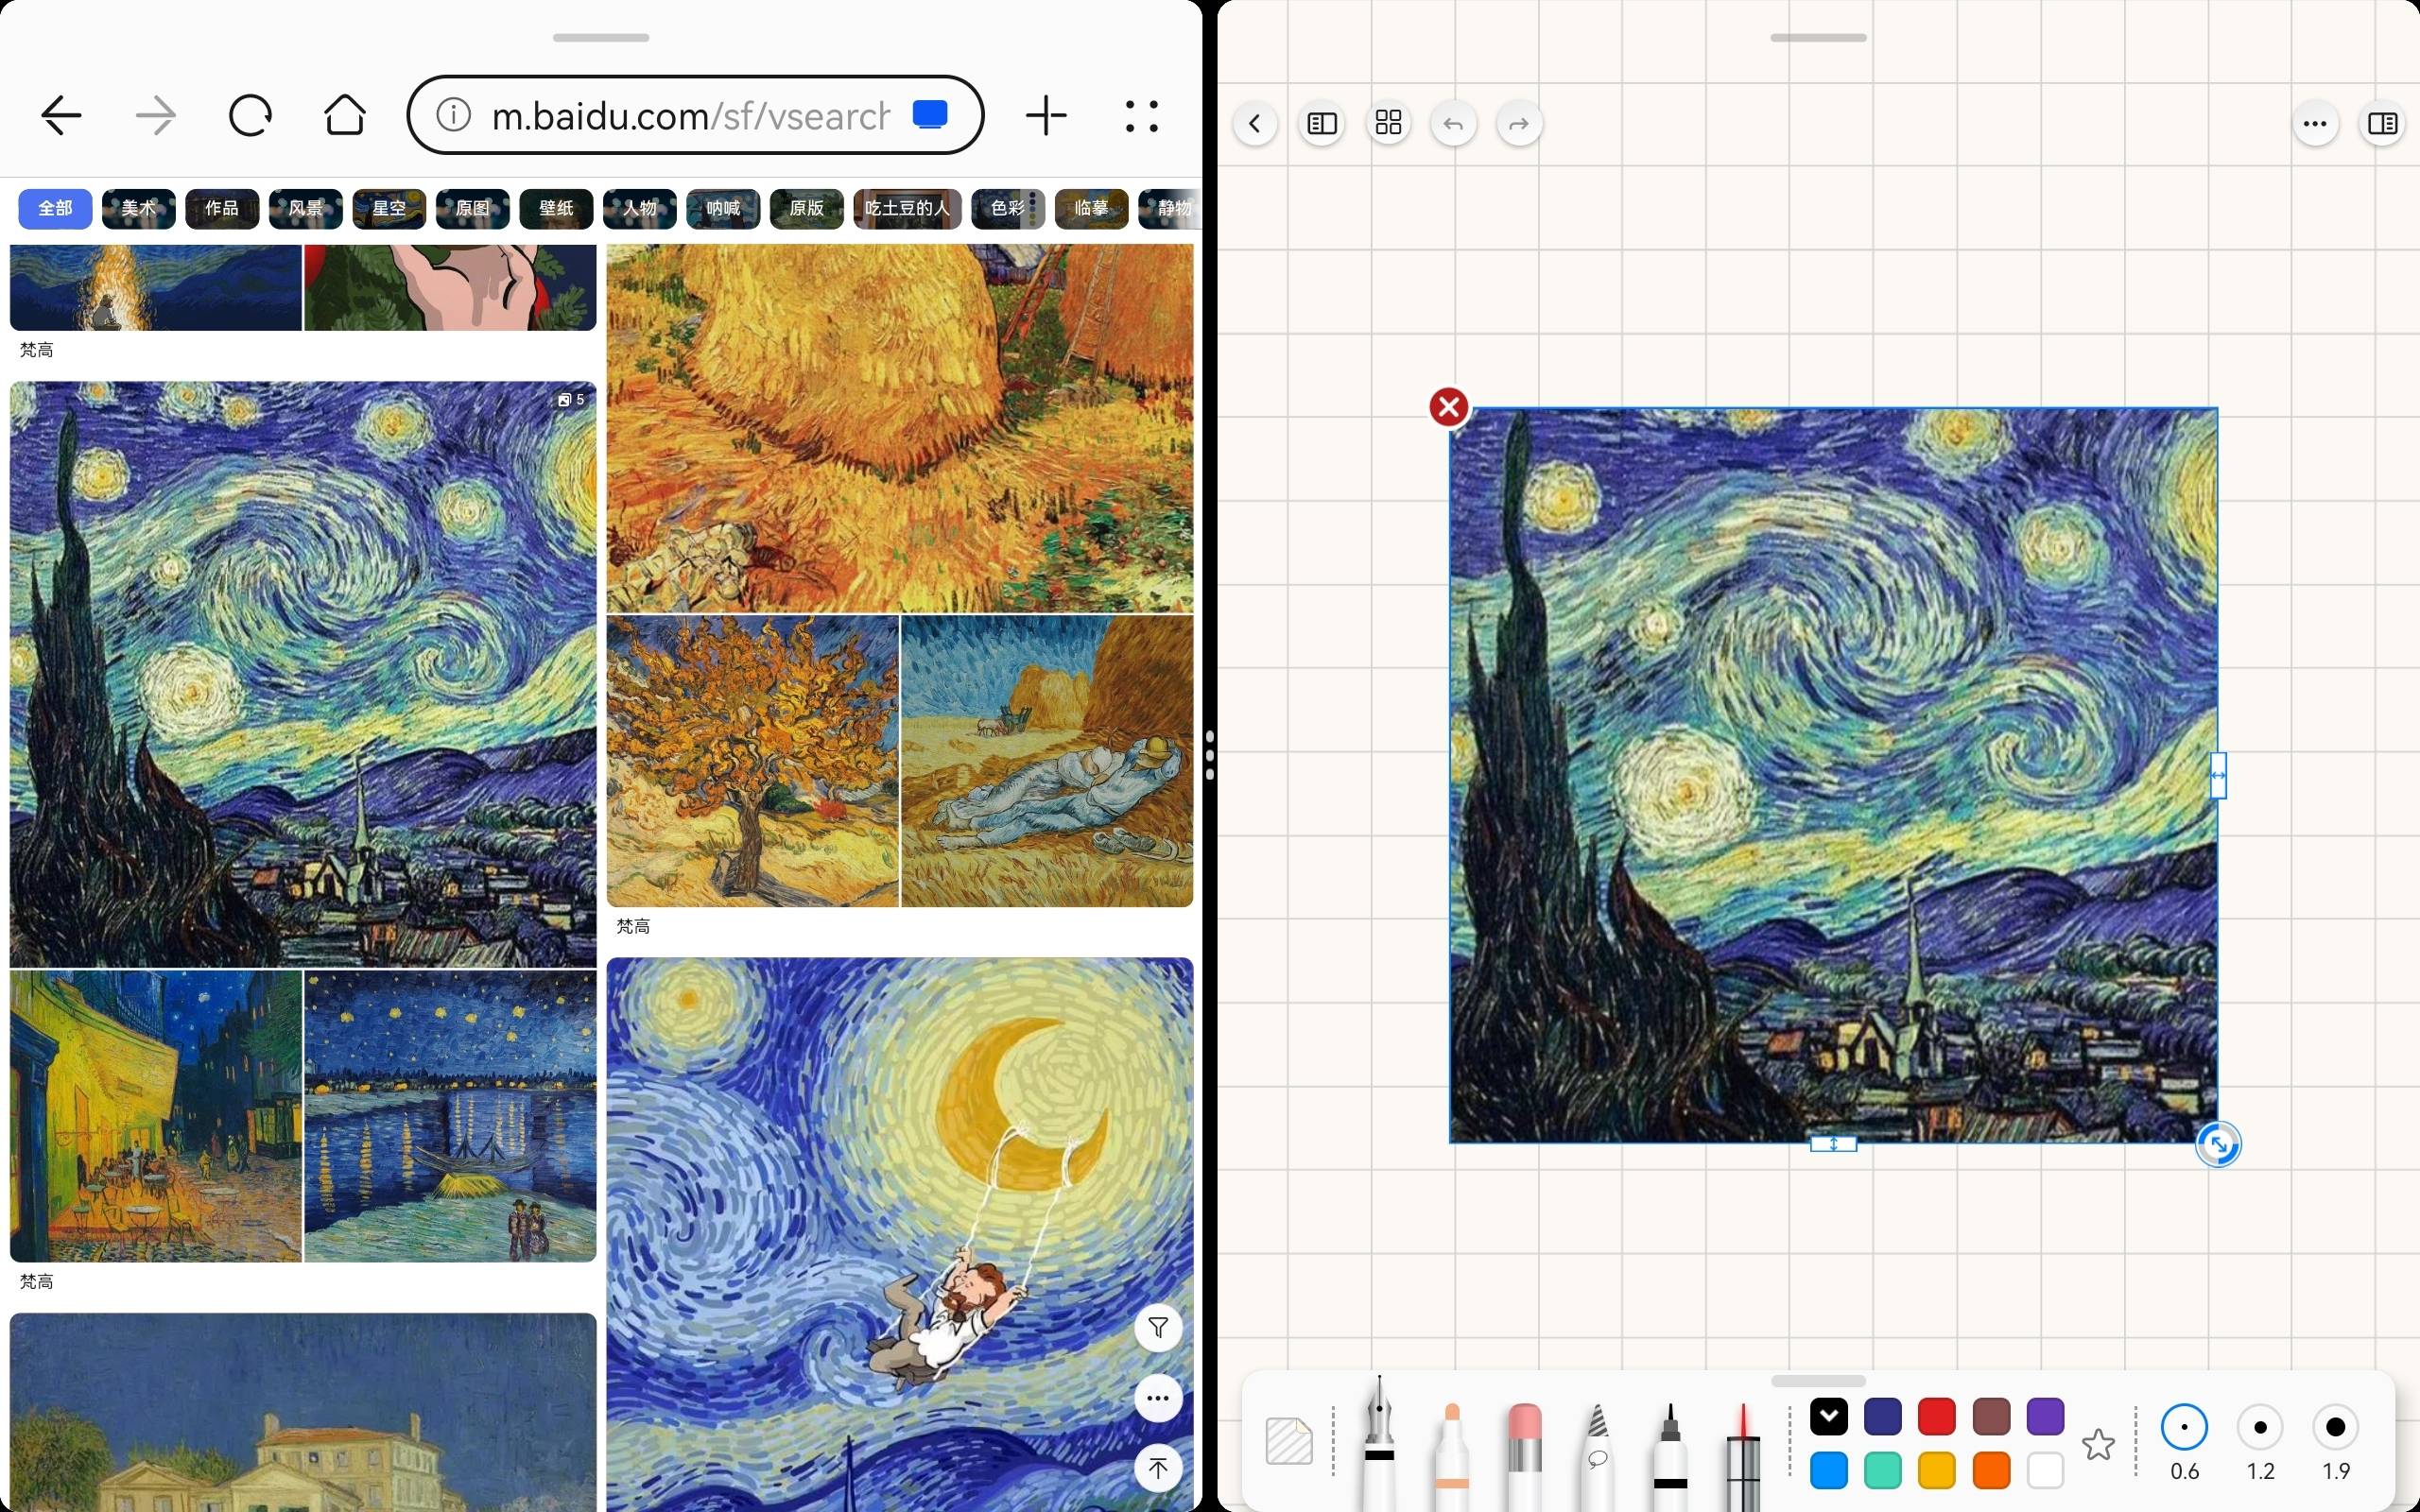
Task: Open a new browser tab
Action: pos(1046,116)
